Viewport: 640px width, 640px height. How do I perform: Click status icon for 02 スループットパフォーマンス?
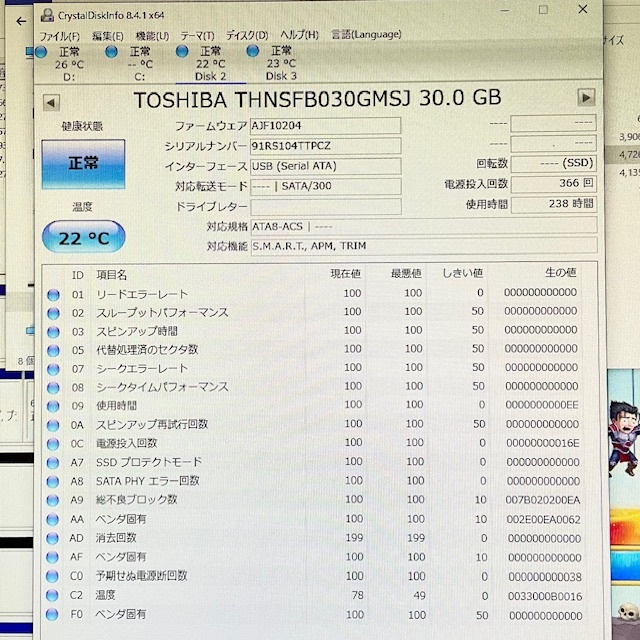pos(53,313)
